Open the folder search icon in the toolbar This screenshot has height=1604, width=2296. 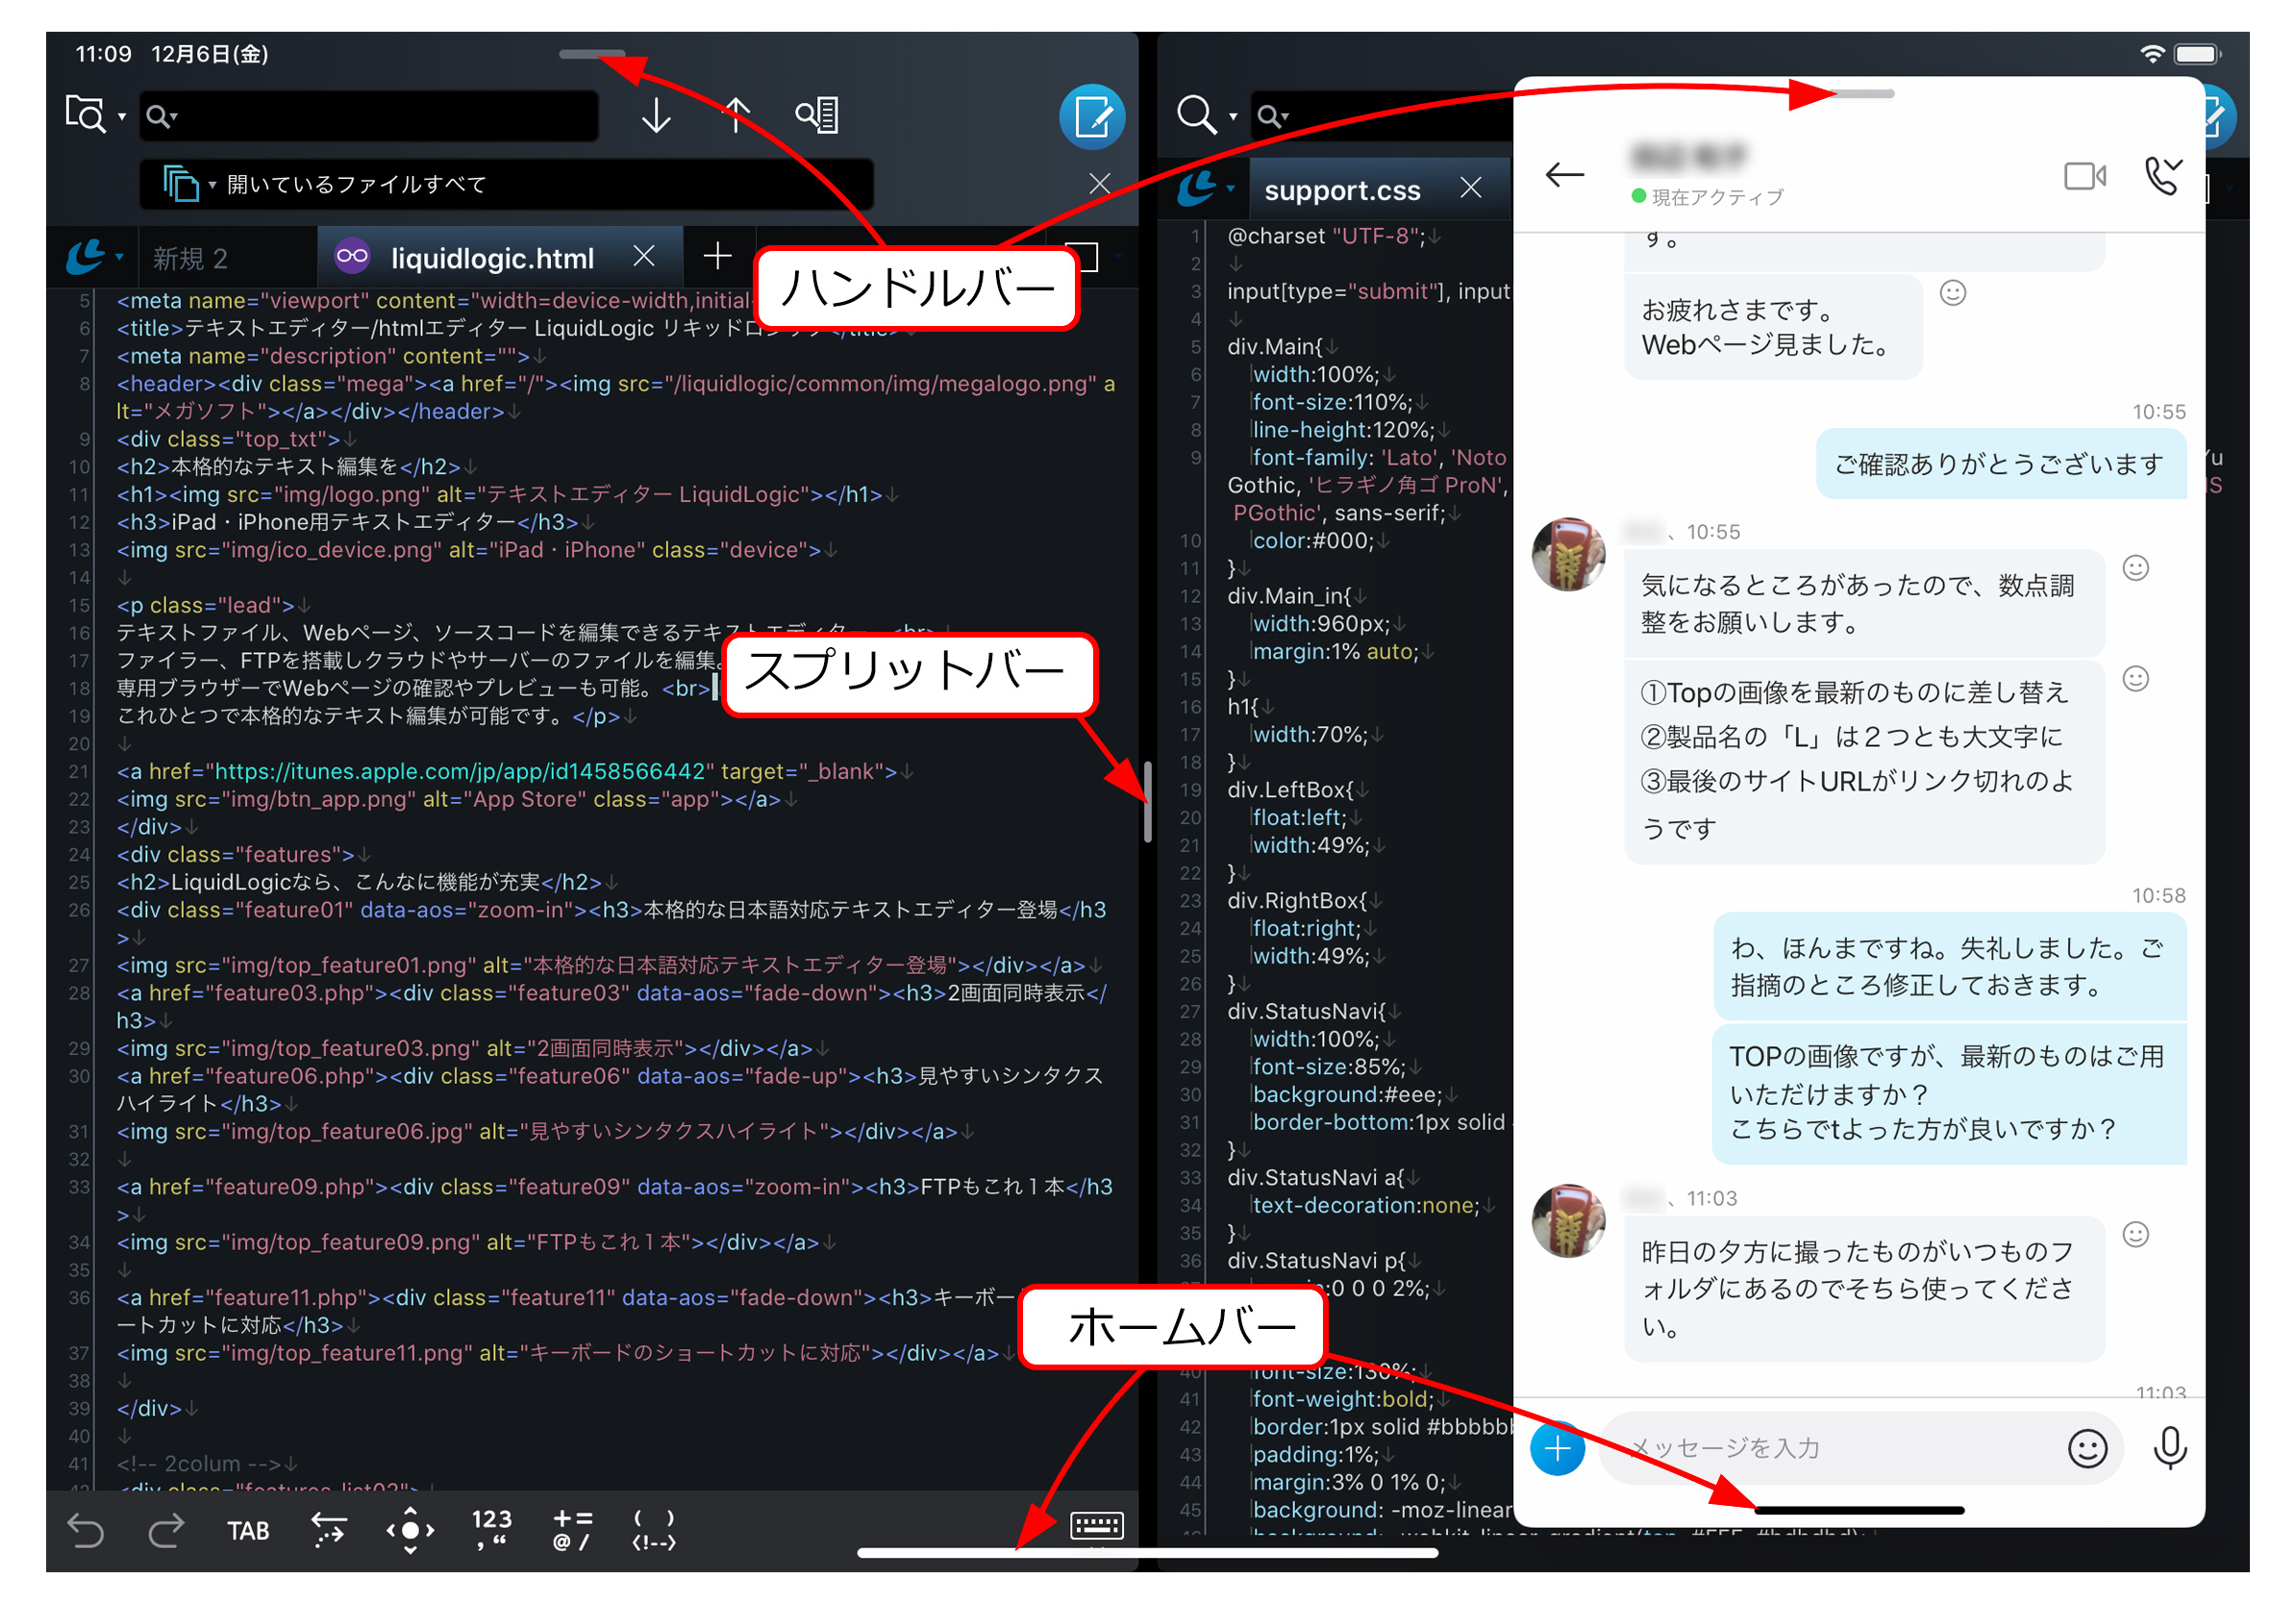[85, 114]
